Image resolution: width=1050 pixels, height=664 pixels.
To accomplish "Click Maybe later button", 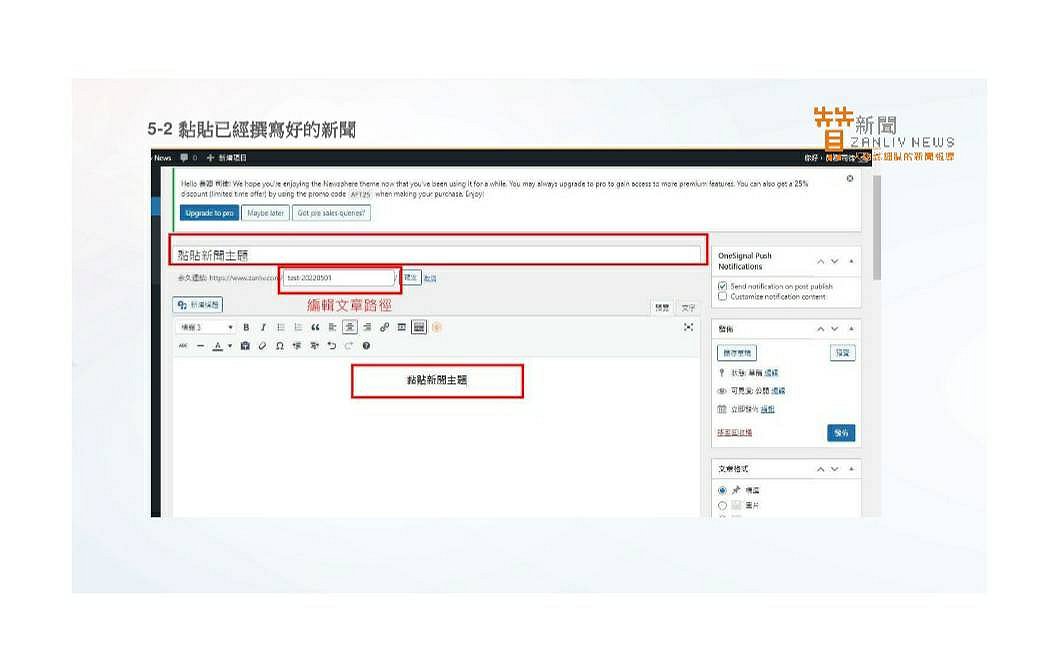I will [x=265, y=213].
